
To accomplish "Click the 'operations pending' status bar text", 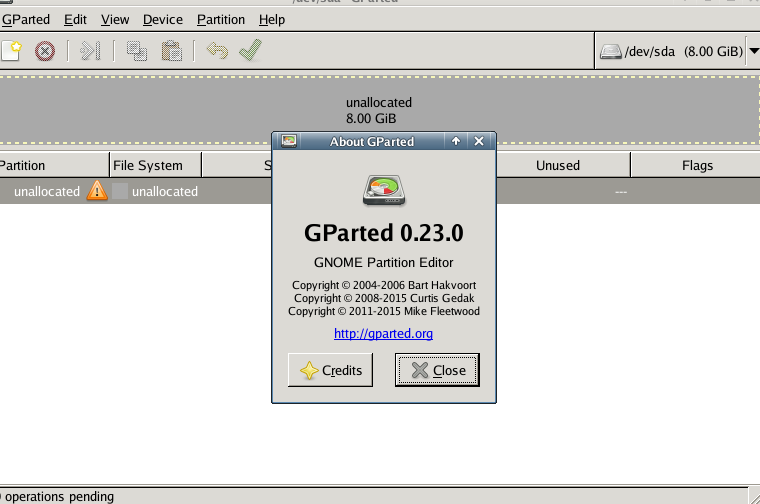I will point(59,497).
